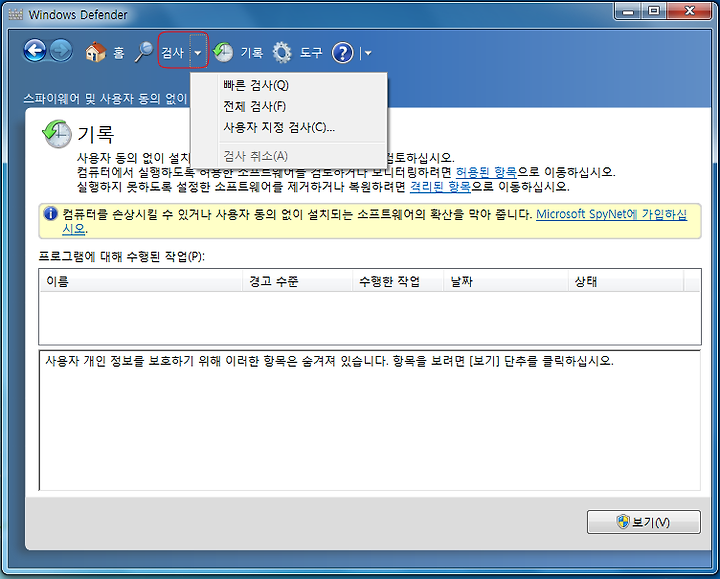Sort by the 수행한 작업 column header
The image size is (720, 579).
tap(398, 281)
